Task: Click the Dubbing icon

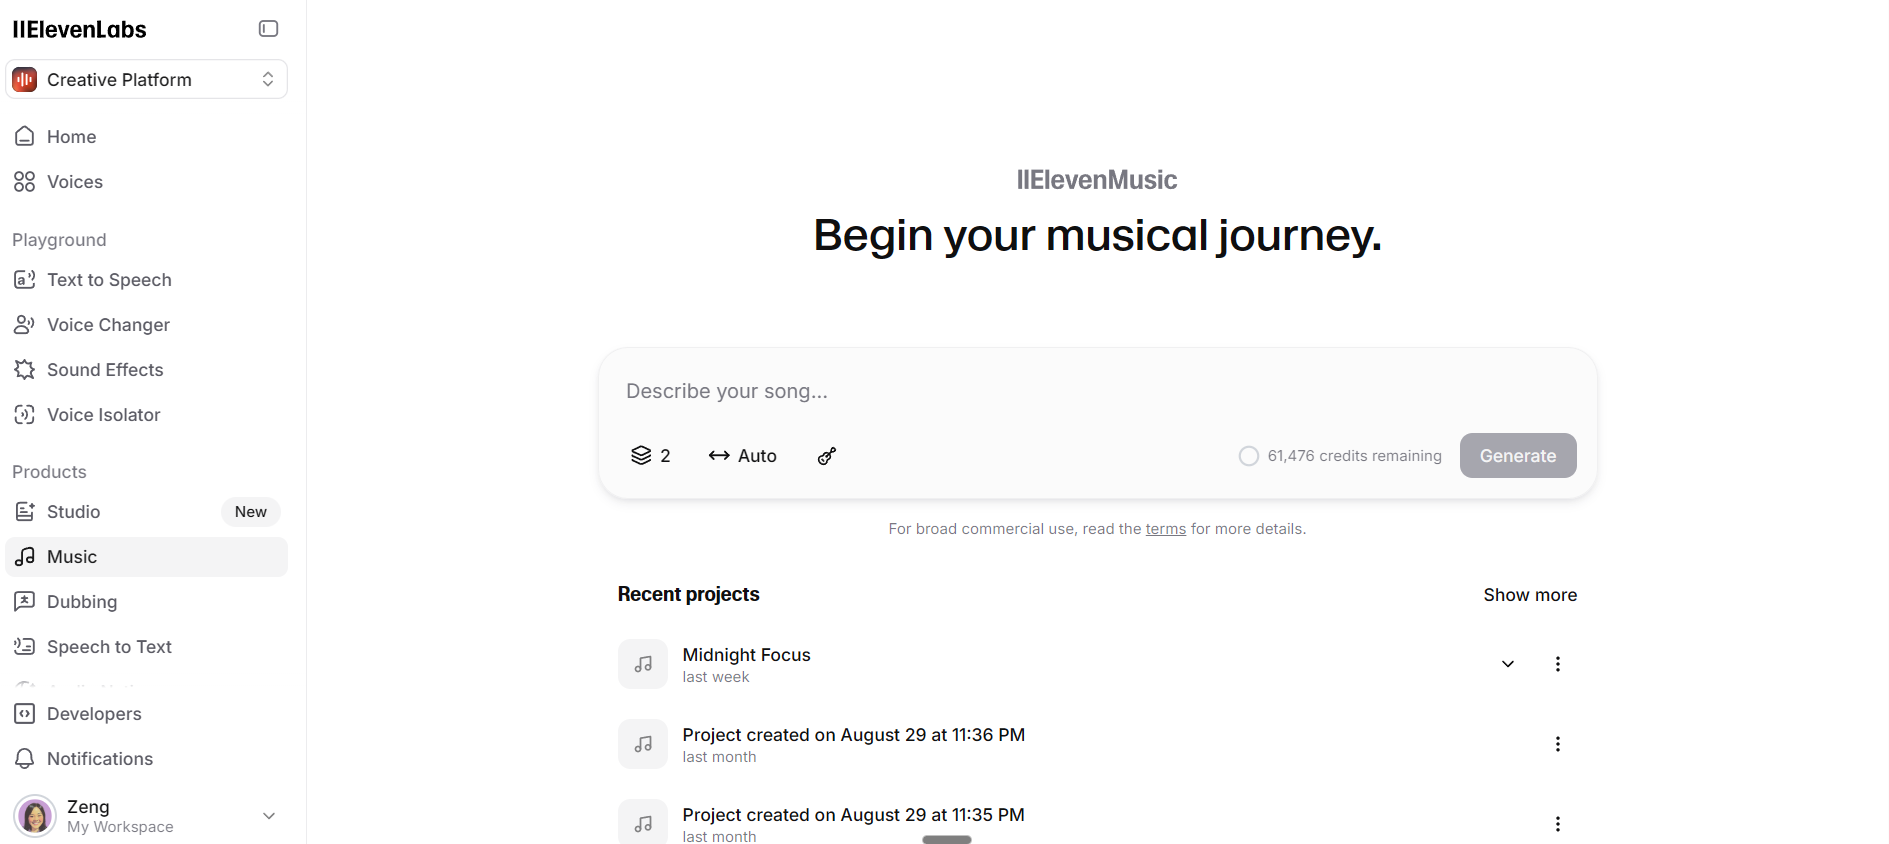Action: point(25,601)
